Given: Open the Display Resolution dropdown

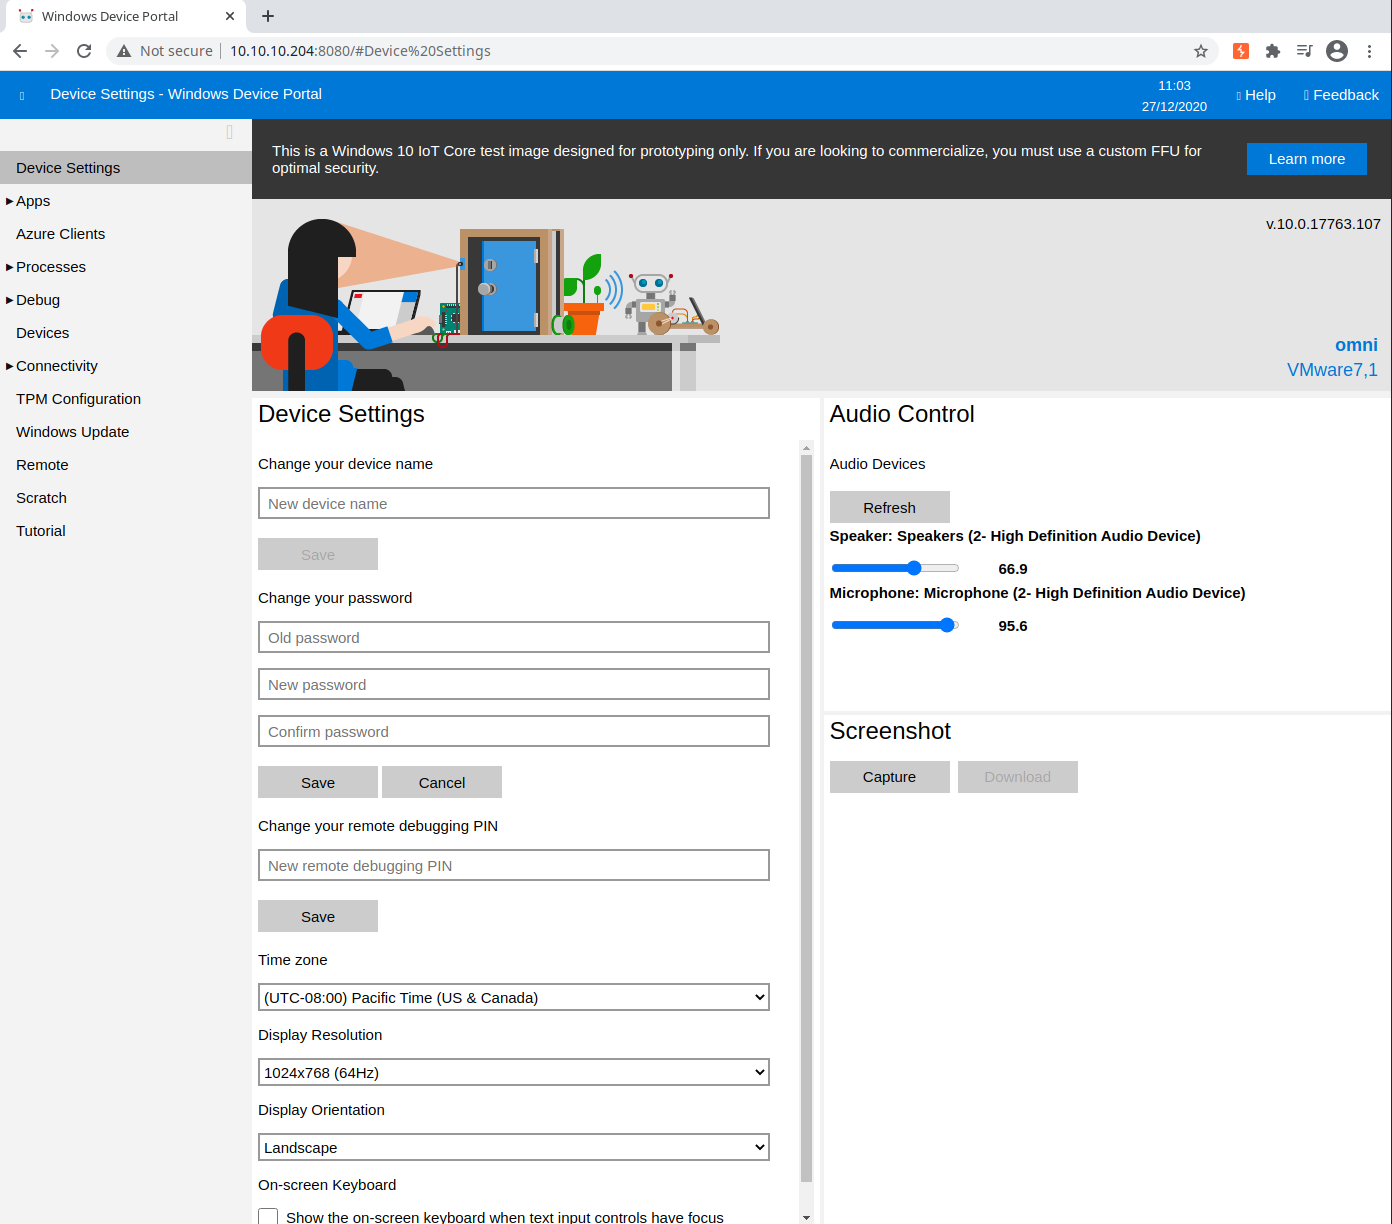Looking at the screenshot, I should 513,1072.
